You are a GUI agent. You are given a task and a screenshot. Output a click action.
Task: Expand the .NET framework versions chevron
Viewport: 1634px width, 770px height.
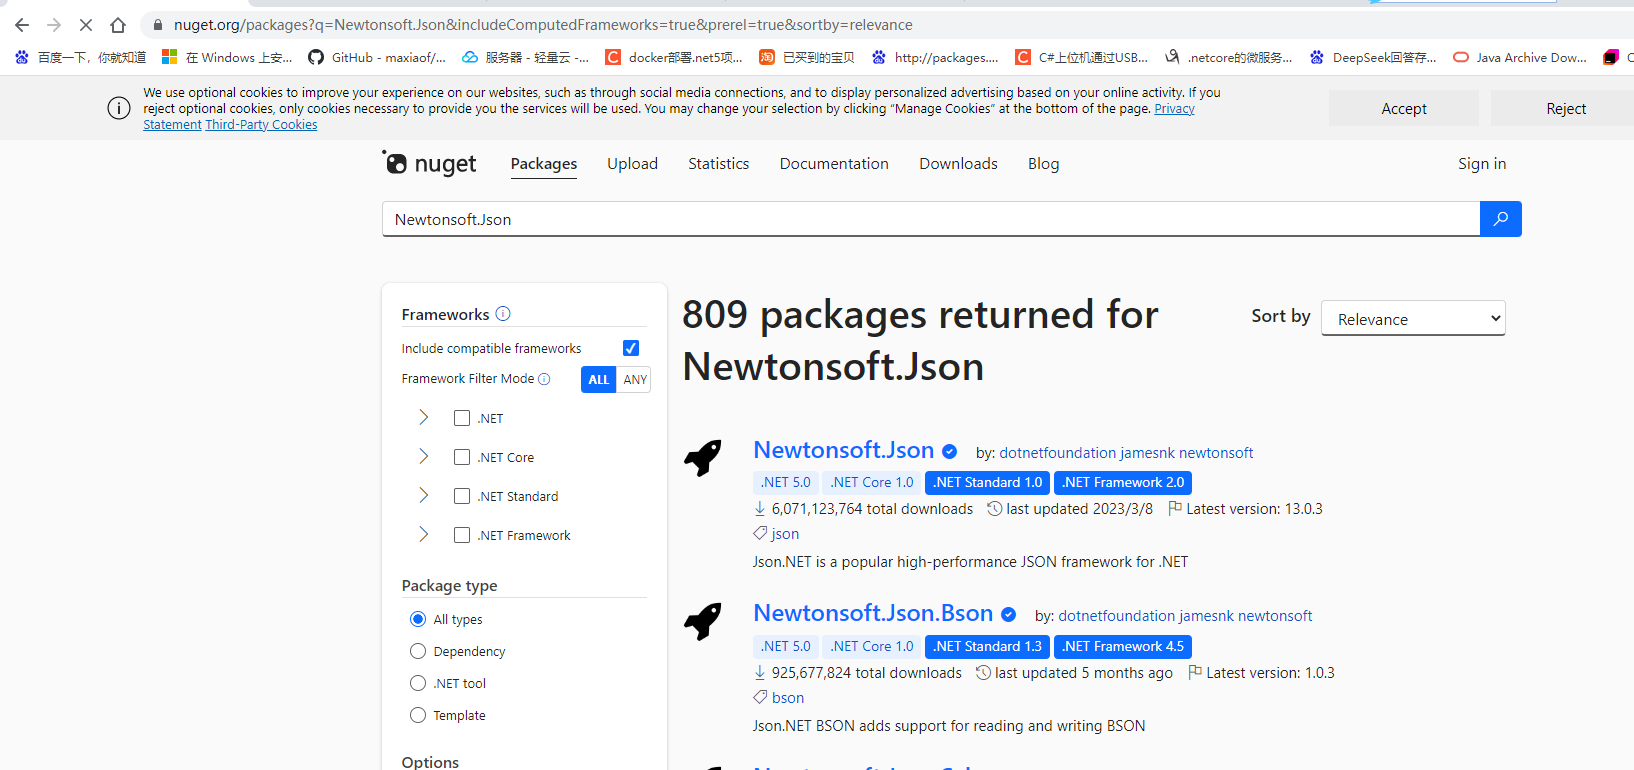click(x=423, y=417)
